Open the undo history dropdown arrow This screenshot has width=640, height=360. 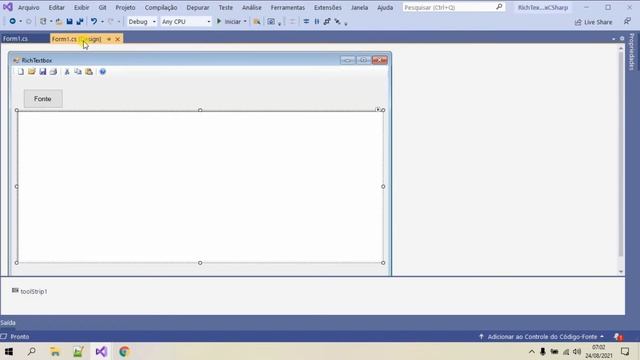[102, 22]
